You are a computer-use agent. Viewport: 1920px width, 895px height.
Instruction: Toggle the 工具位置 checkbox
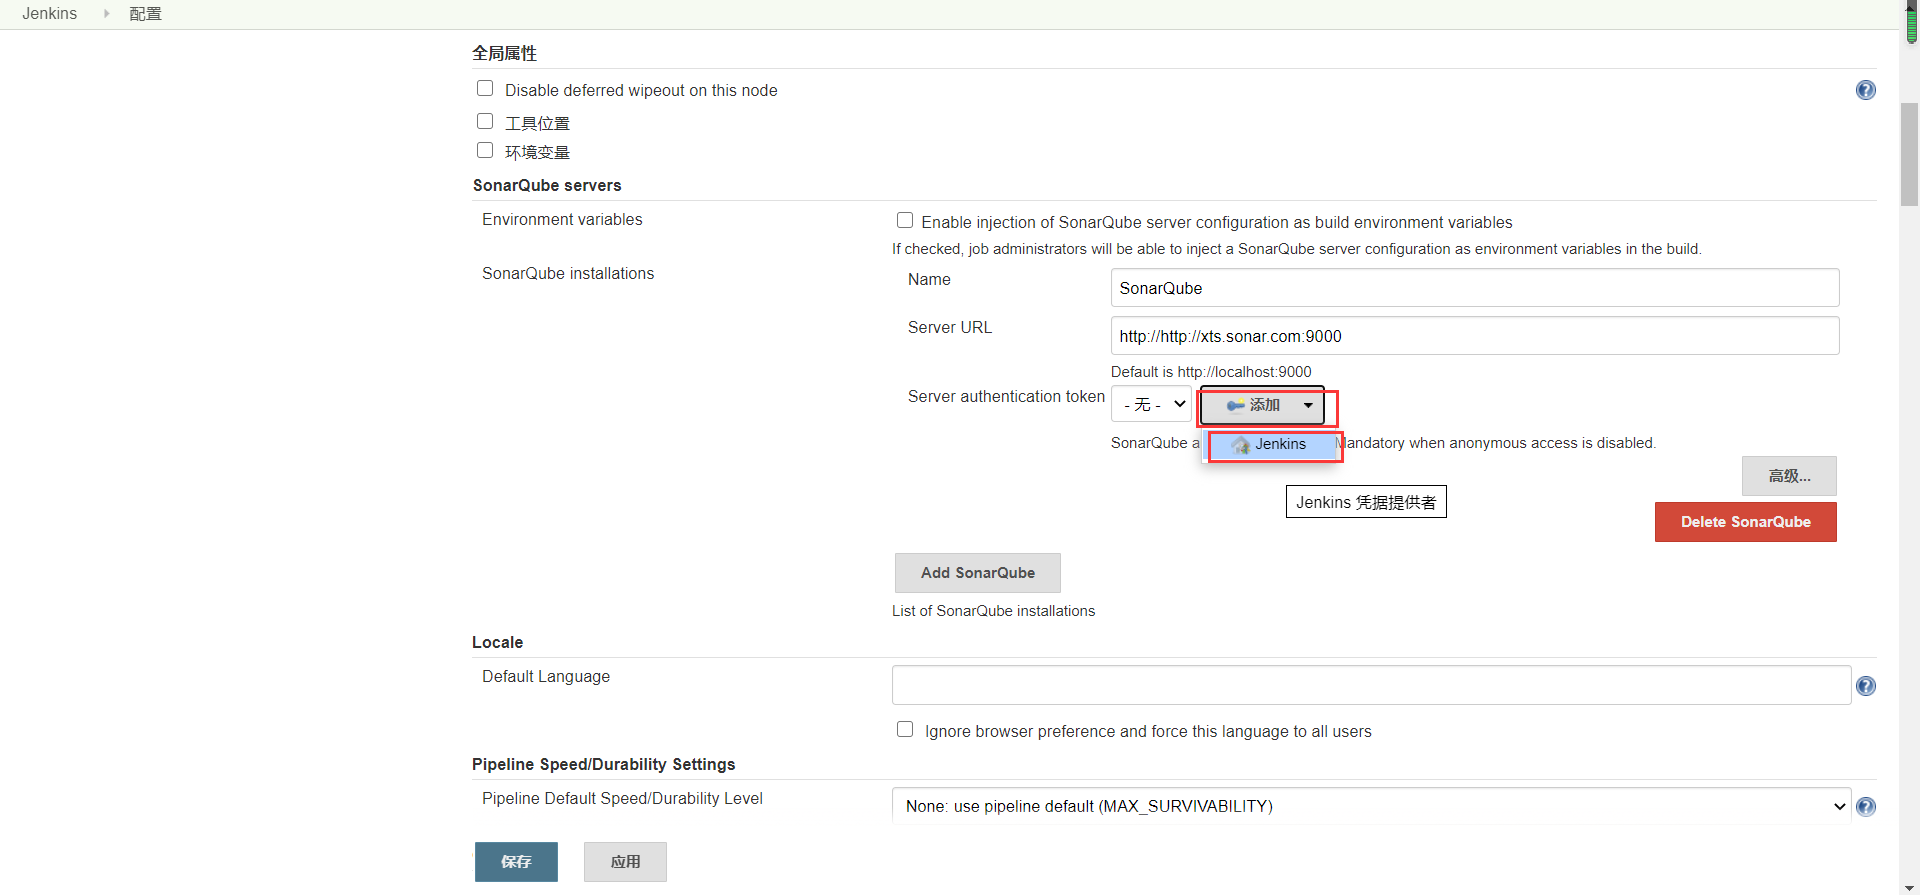tap(485, 121)
